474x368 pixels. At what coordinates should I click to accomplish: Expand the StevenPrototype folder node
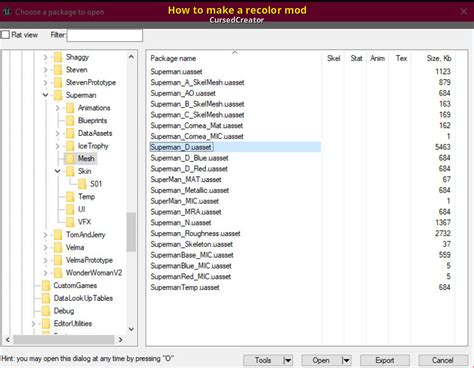pos(45,83)
